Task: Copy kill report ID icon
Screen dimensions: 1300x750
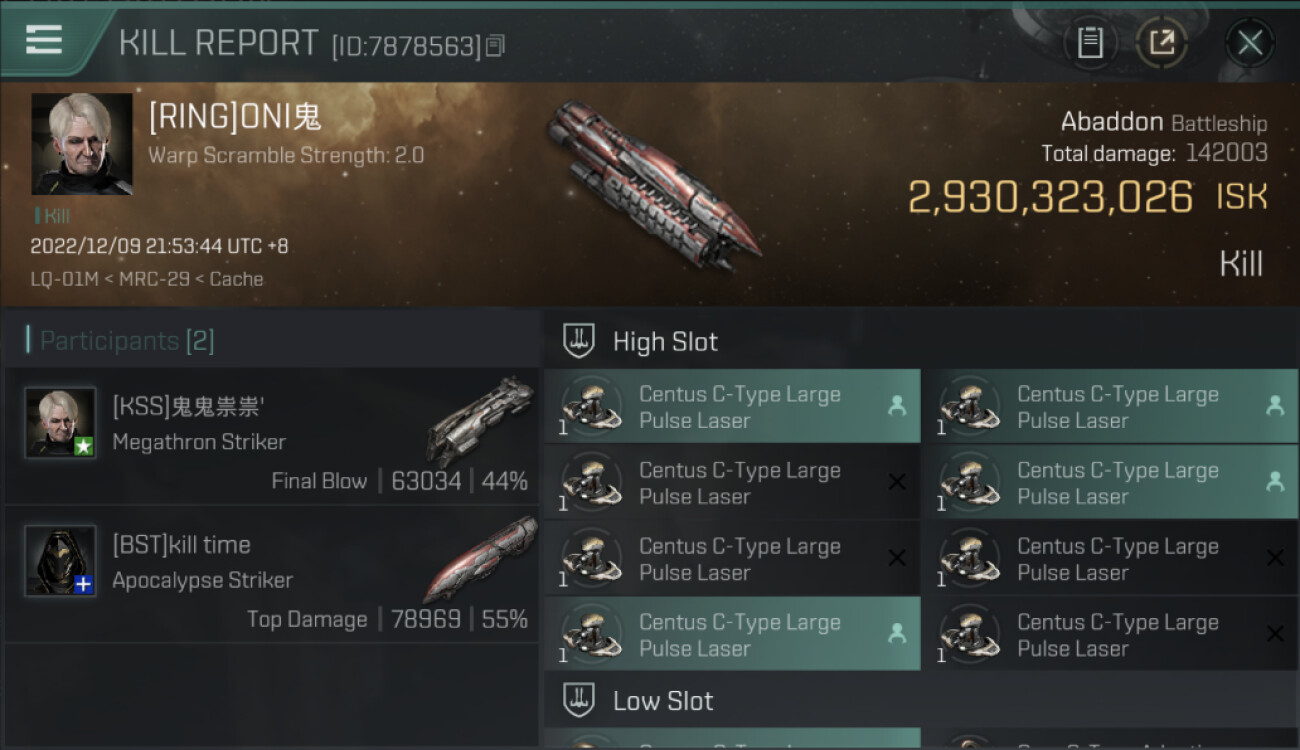Action: coord(495,45)
